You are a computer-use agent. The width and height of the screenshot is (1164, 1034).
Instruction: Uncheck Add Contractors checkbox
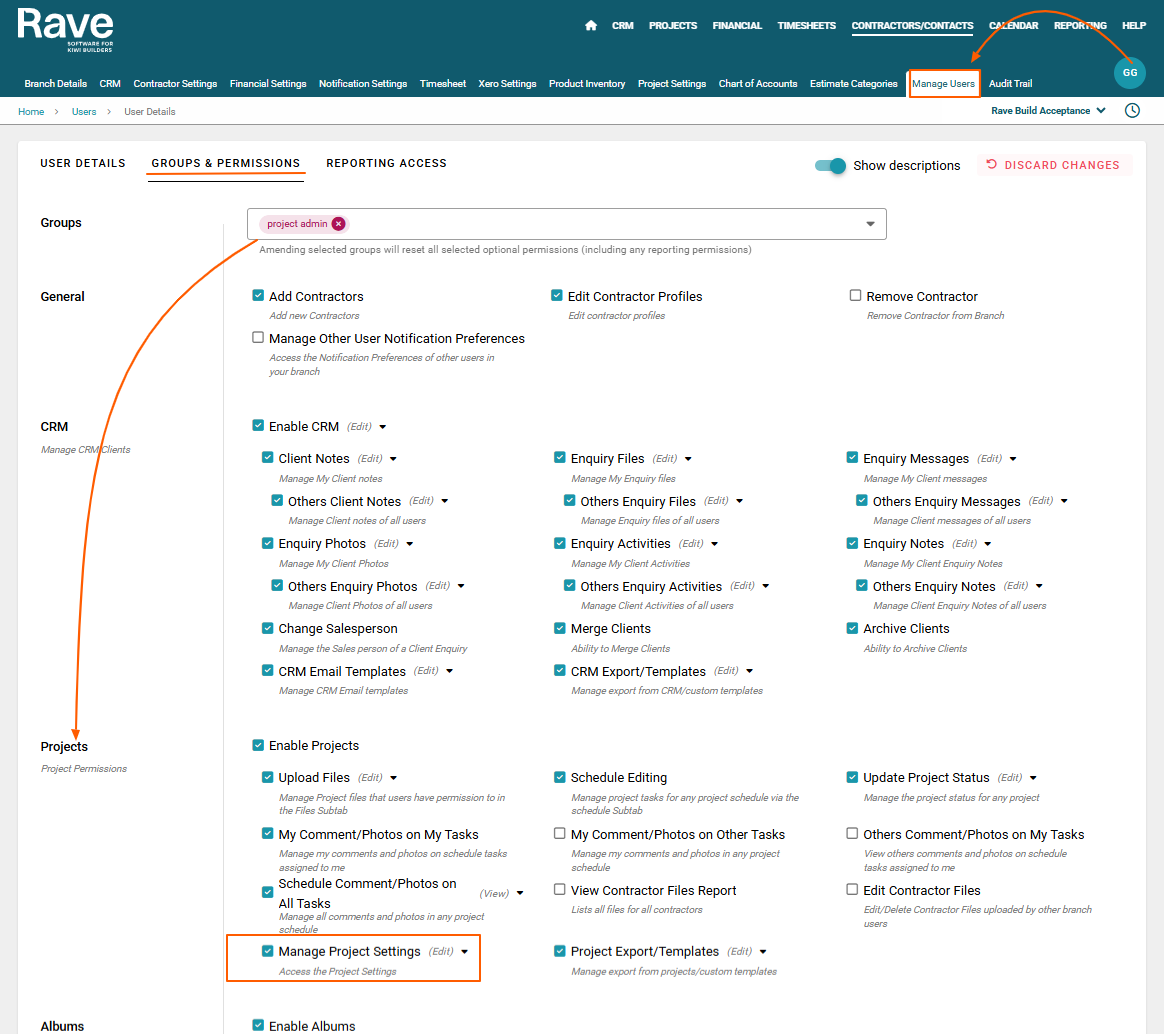coord(258,295)
